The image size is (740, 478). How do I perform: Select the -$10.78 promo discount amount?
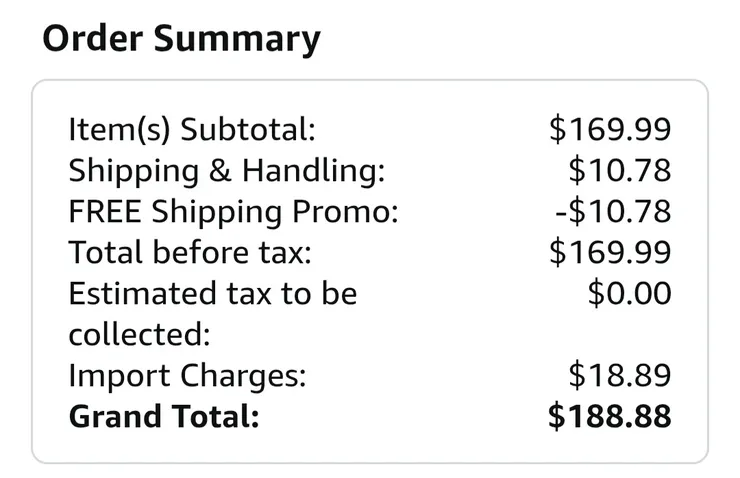[x=615, y=212]
